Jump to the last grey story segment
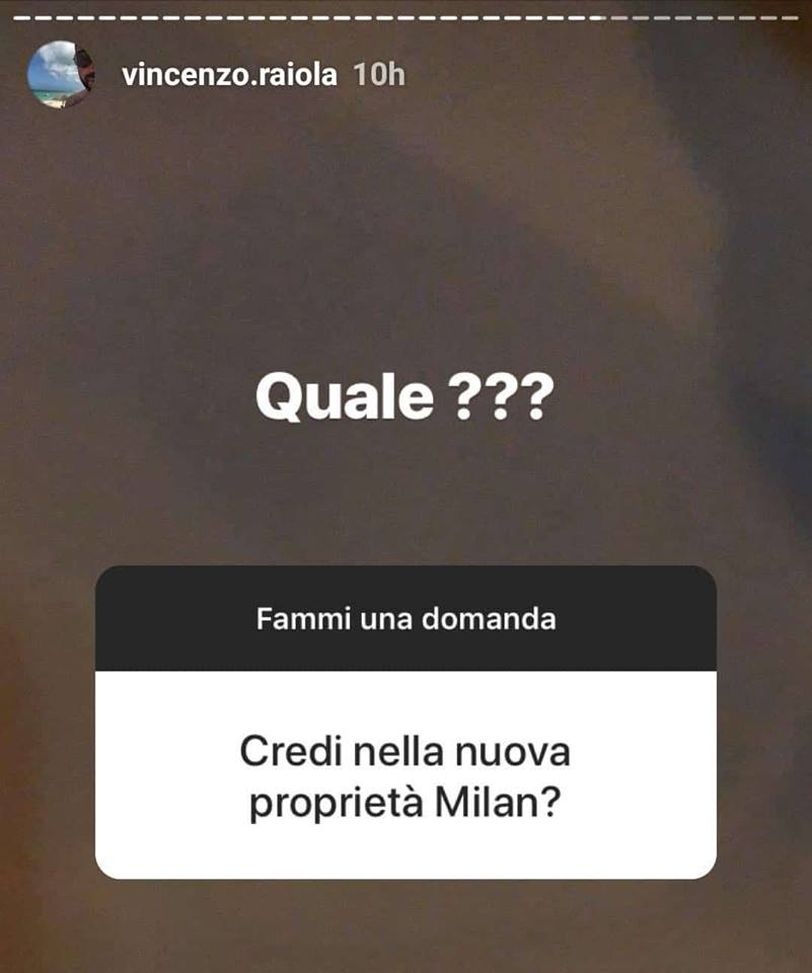 (x=790, y=18)
